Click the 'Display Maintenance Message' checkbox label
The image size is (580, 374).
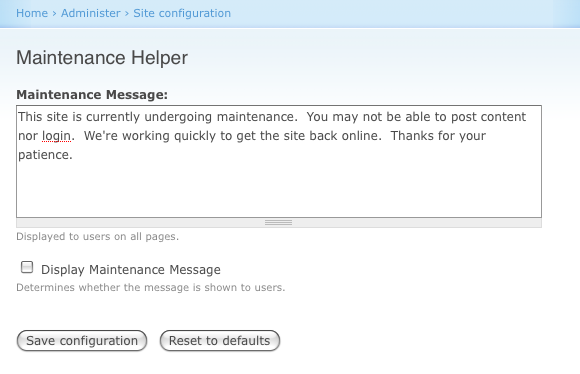click(131, 270)
